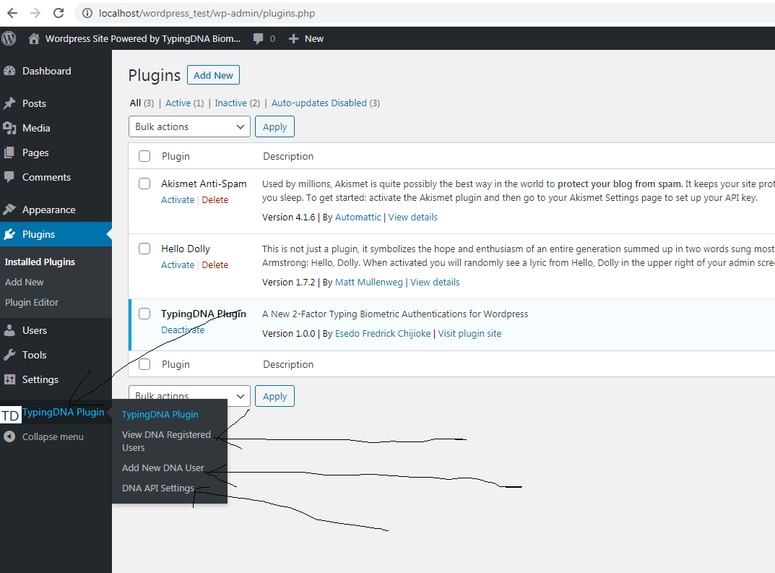
Task: Click the Appearance paintbrush icon
Action: coord(9,209)
